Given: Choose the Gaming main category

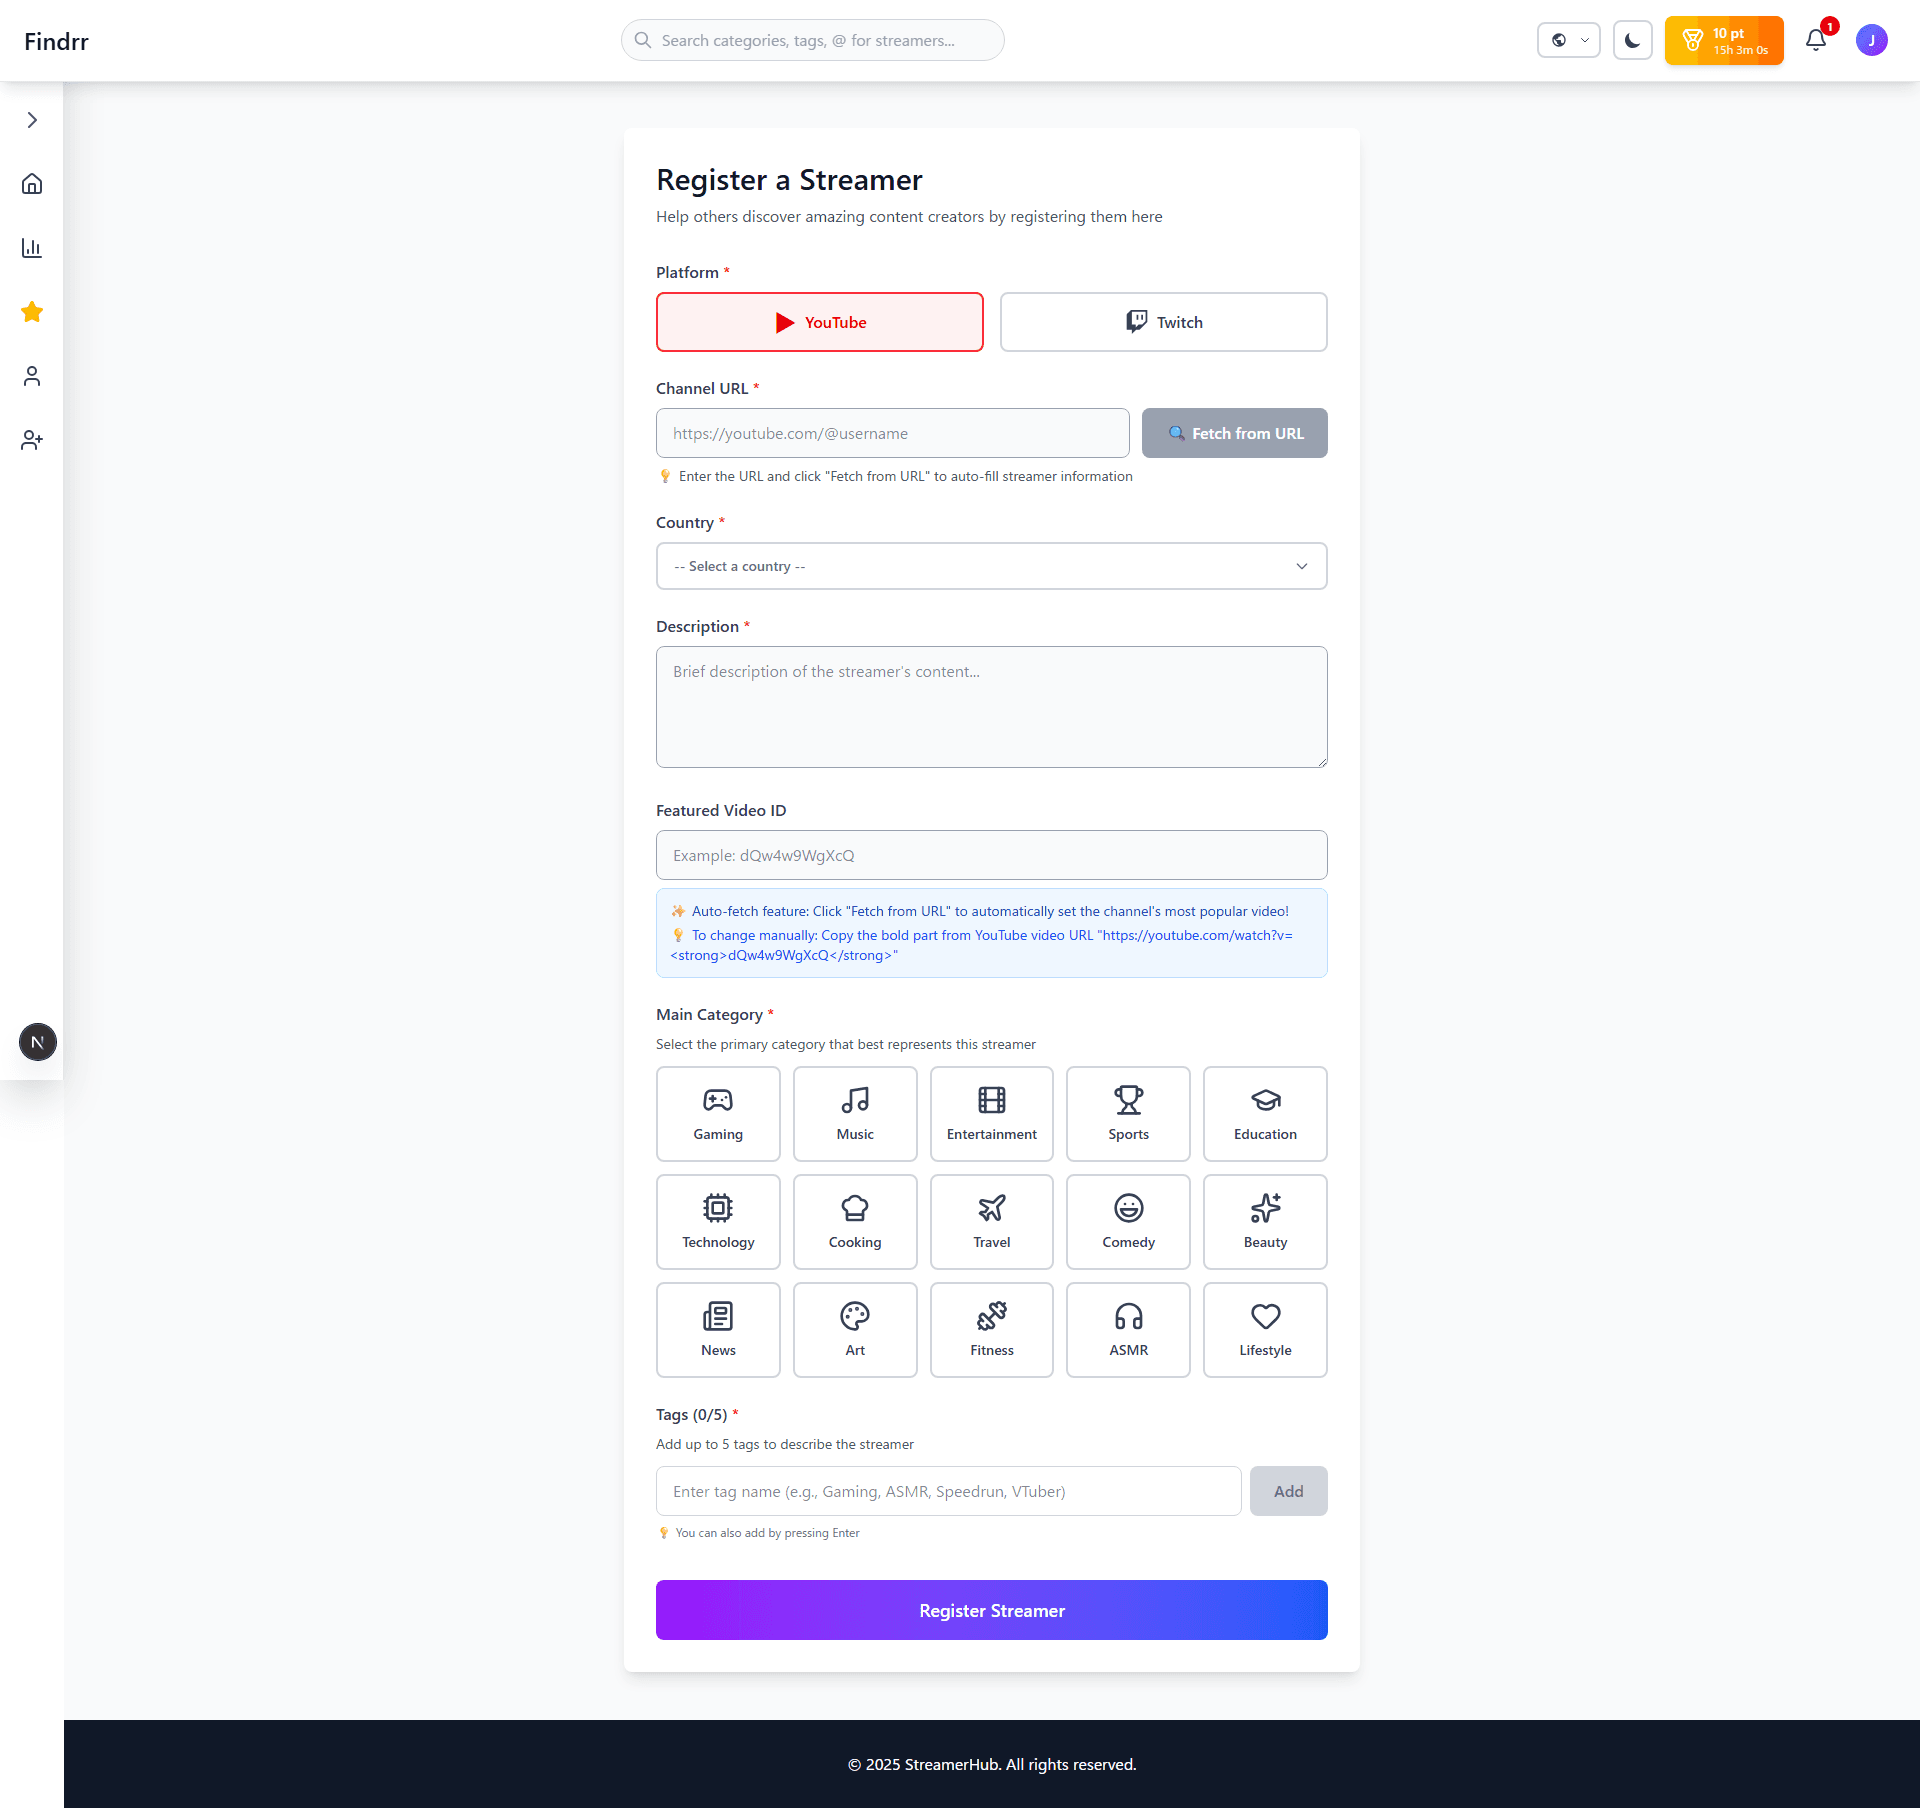Looking at the screenshot, I should coord(718,1113).
